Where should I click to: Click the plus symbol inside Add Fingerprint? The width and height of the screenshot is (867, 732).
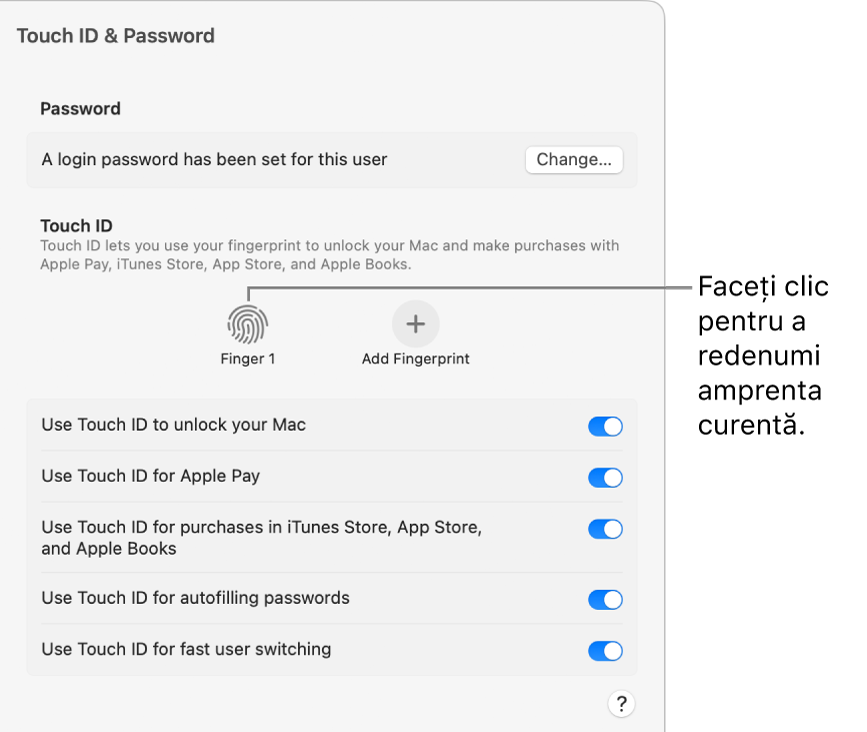[x=415, y=322]
